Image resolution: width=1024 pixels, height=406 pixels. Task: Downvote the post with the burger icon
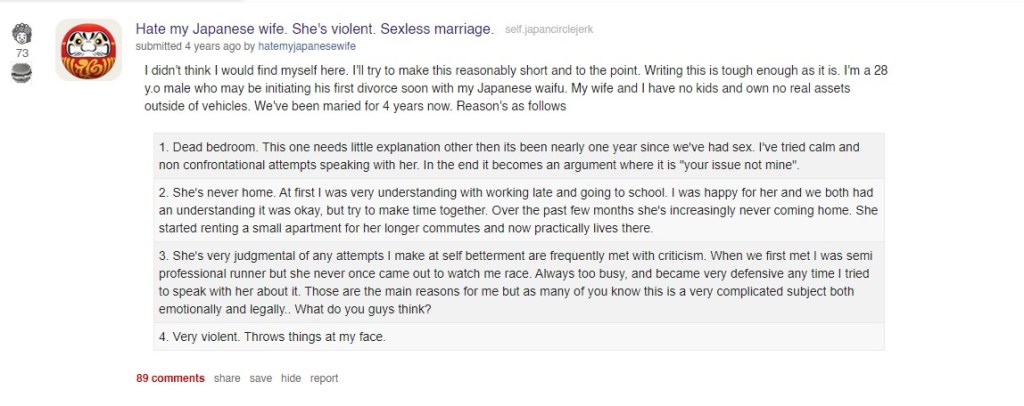pyautogui.click(x=21, y=72)
